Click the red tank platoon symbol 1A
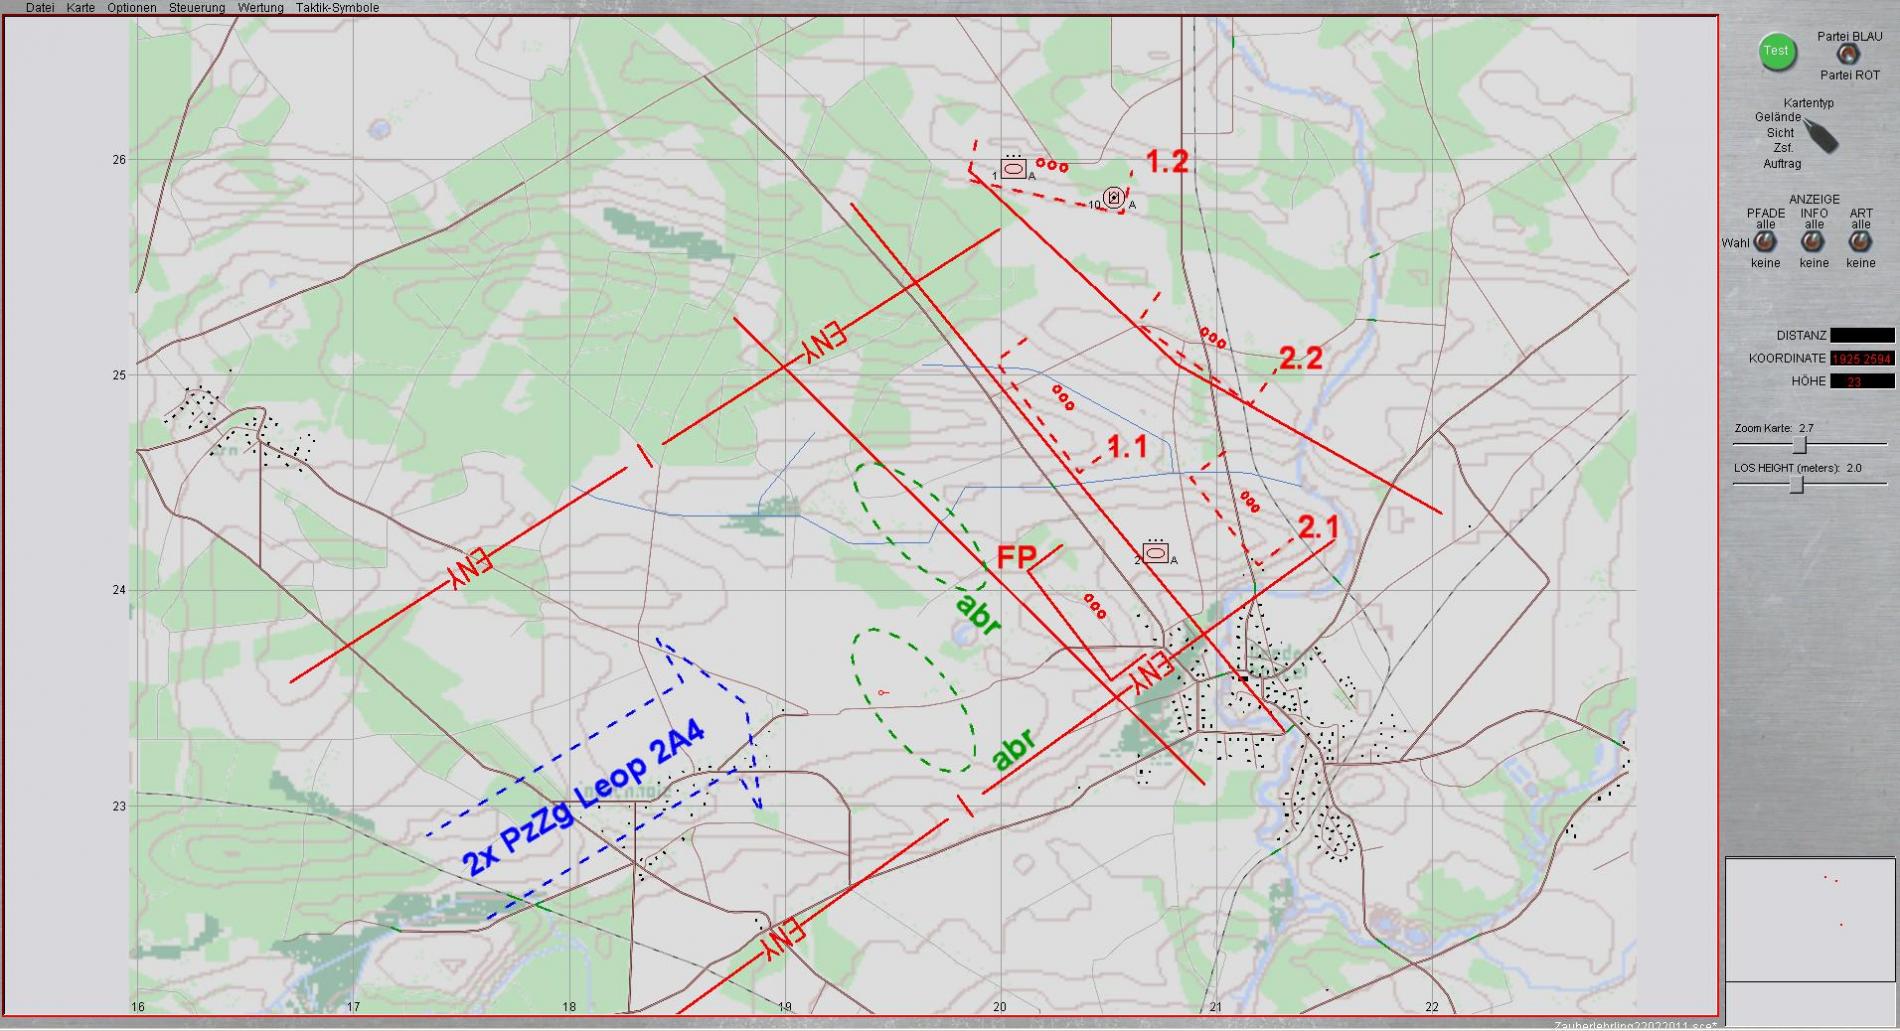Screen dimensions: 1900x1031 (1013, 169)
